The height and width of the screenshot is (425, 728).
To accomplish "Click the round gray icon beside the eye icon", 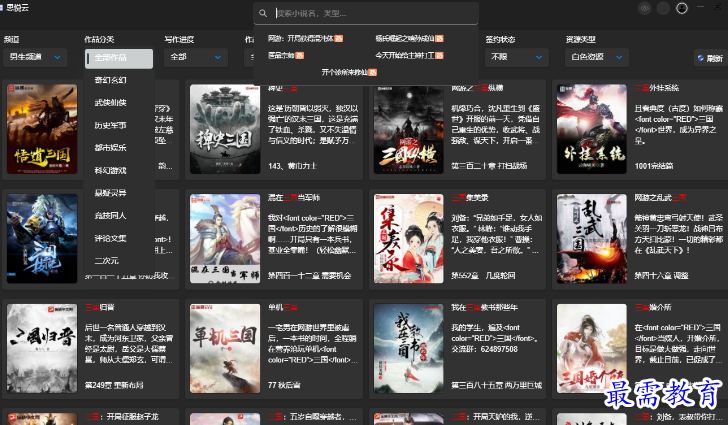I will click(663, 8).
